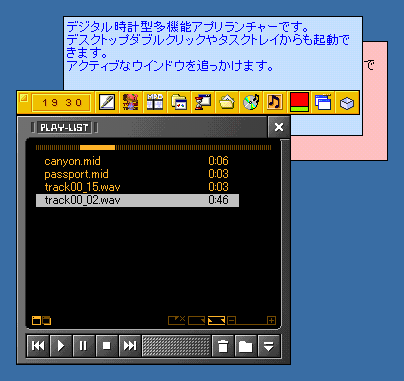
Task: Toggle the middle playlist mode icon
Action: 196,321
